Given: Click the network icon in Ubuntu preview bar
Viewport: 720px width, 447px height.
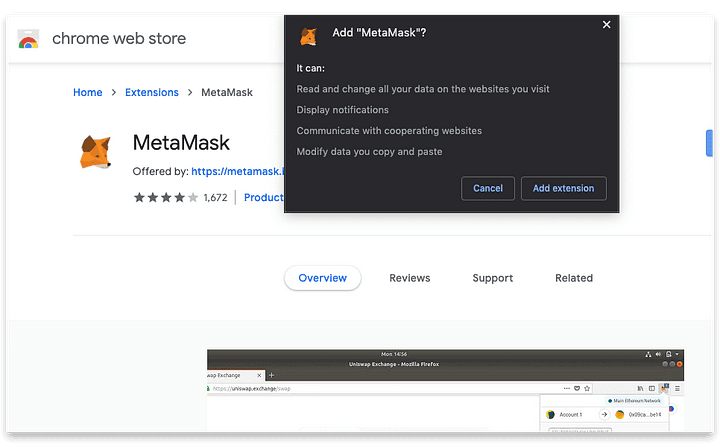Looking at the screenshot, I should point(648,354).
